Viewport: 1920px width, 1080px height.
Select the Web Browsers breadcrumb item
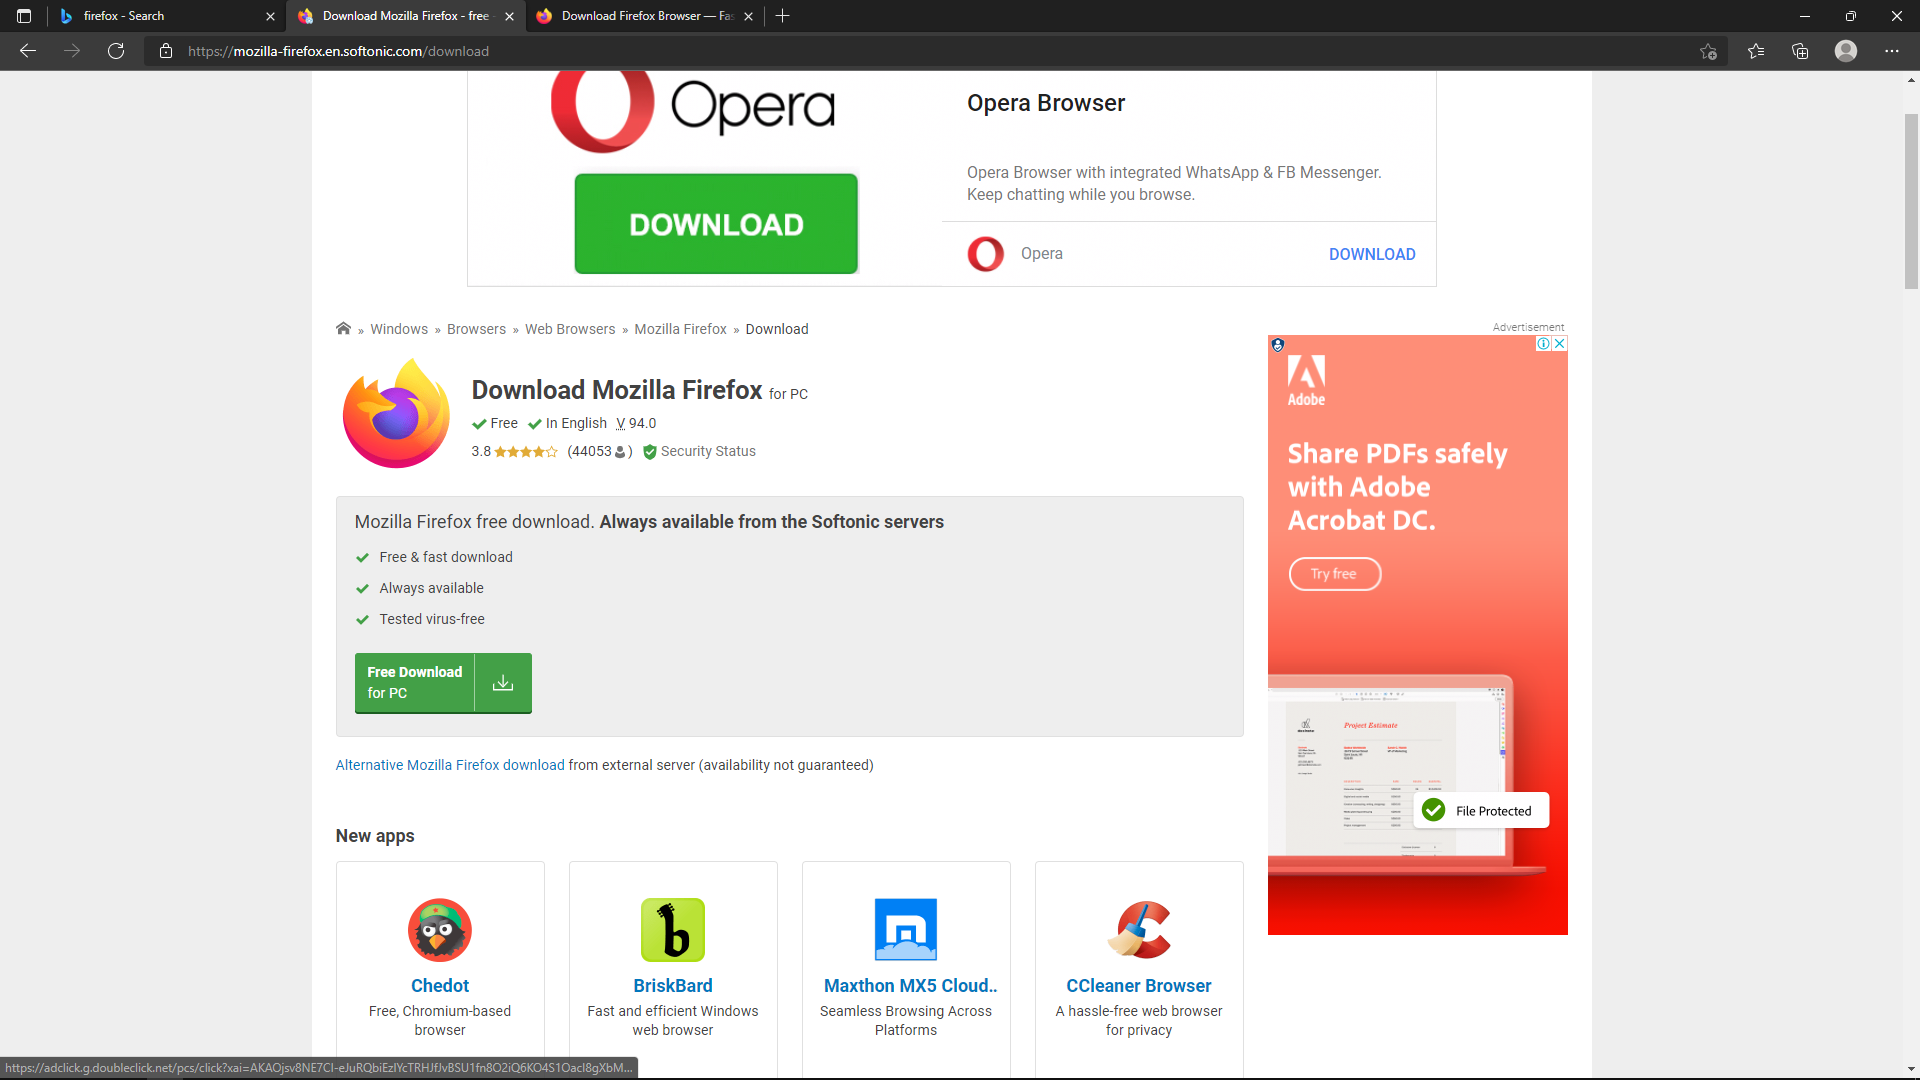point(572,328)
